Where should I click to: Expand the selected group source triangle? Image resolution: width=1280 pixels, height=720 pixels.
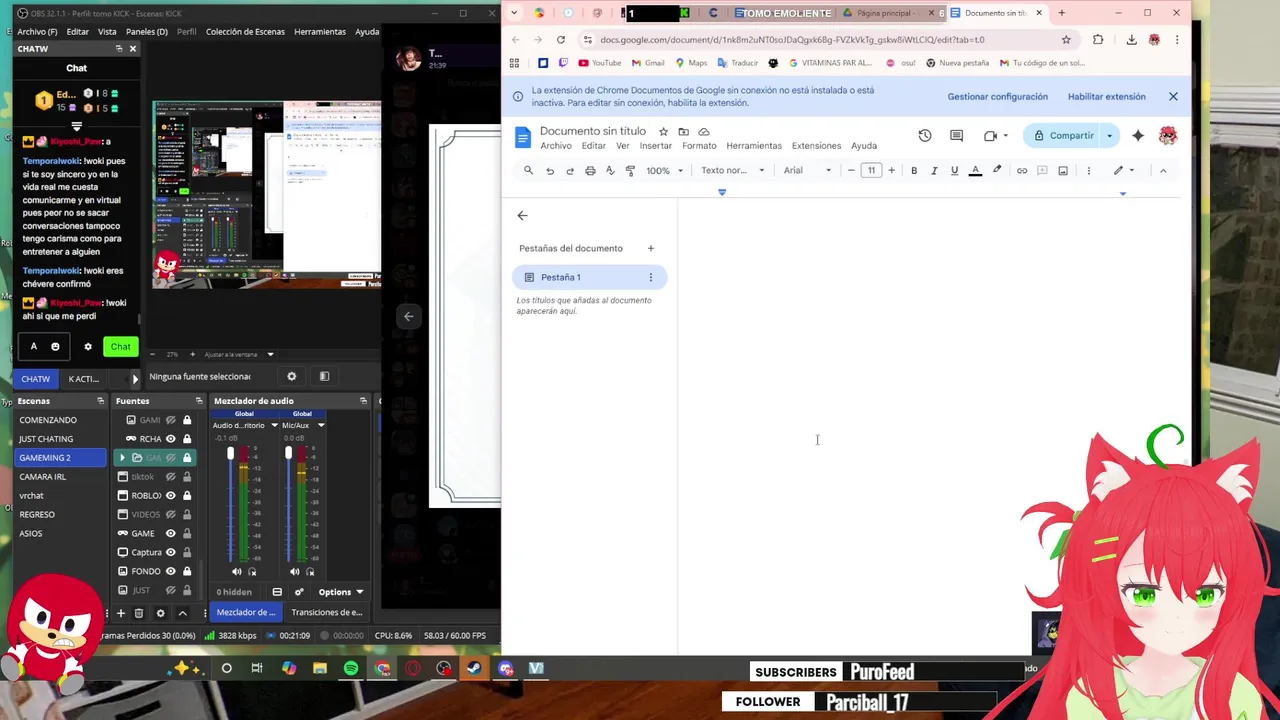click(x=123, y=458)
